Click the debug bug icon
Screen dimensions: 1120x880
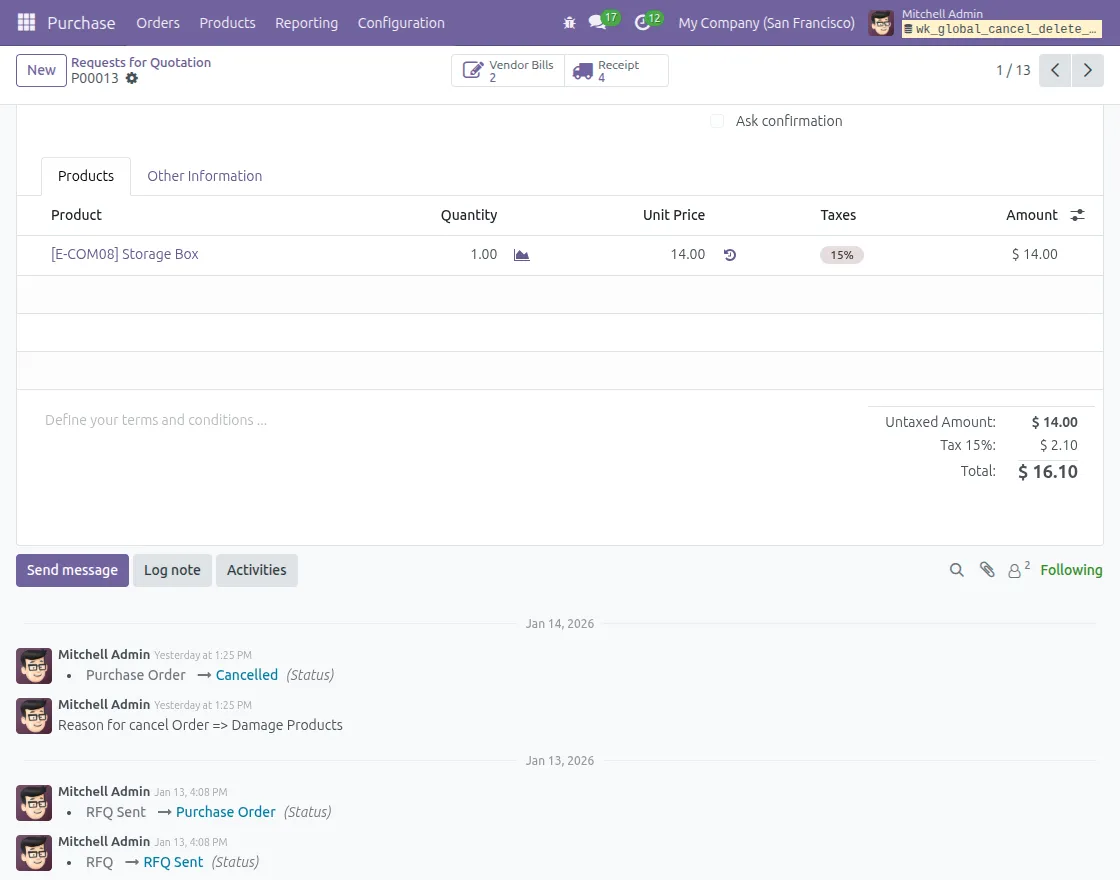[x=570, y=22]
